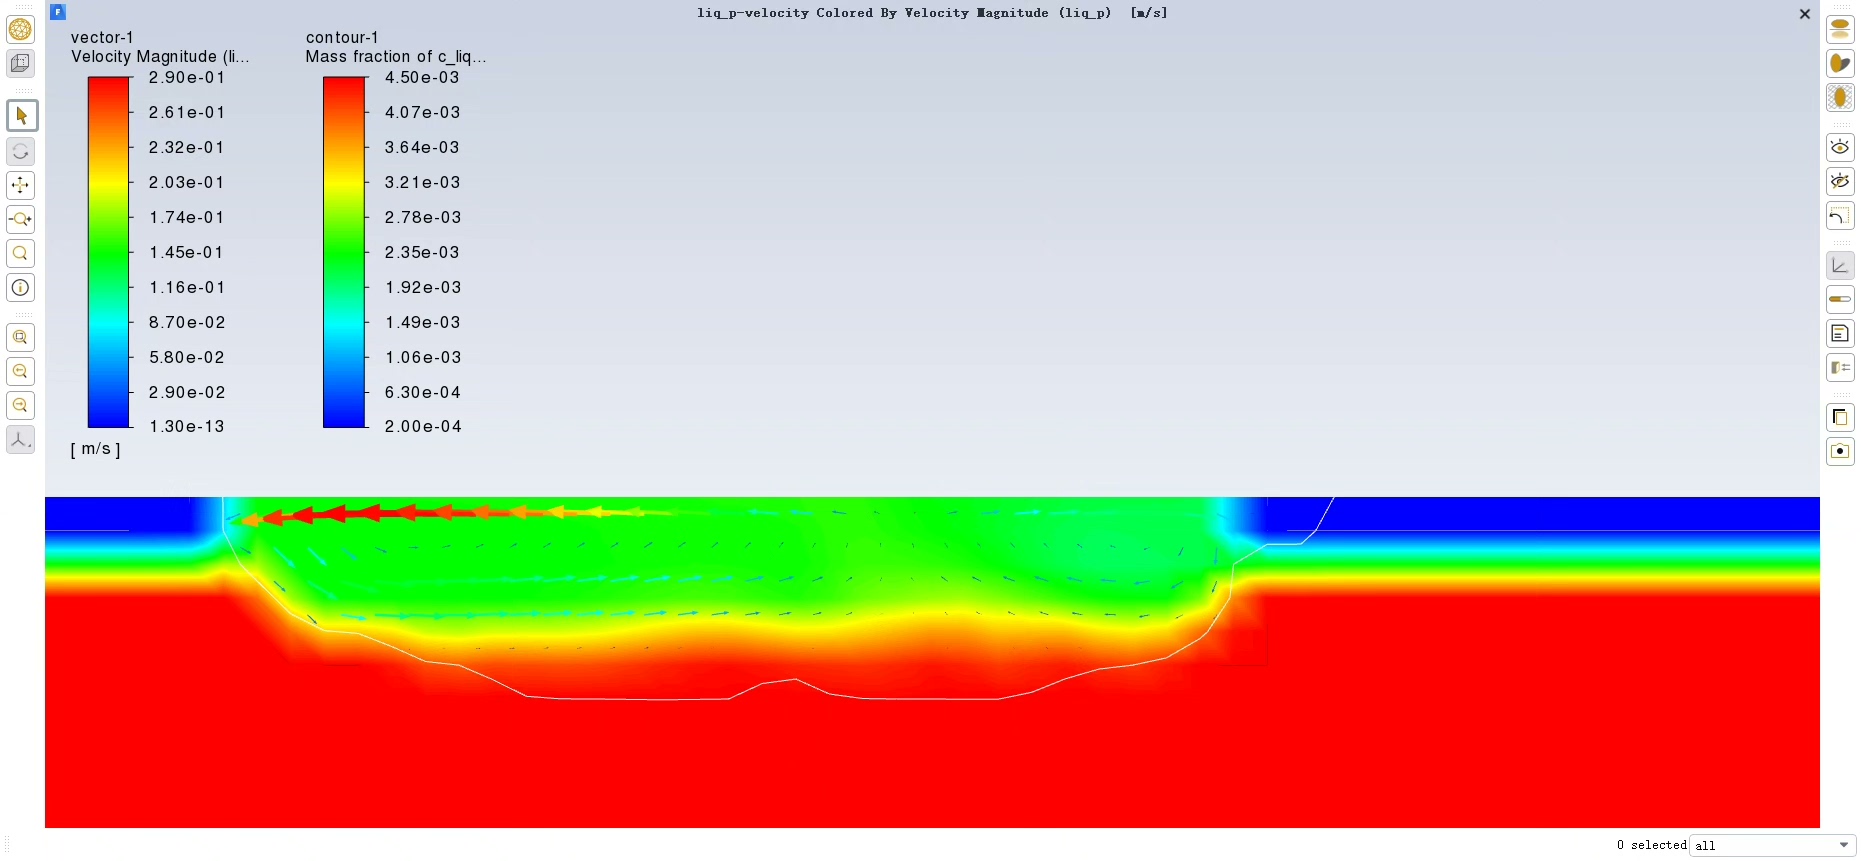Click the '[ m/s ]' units label
This screenshot has height=861, width=1861.
(x=96, y=449)
